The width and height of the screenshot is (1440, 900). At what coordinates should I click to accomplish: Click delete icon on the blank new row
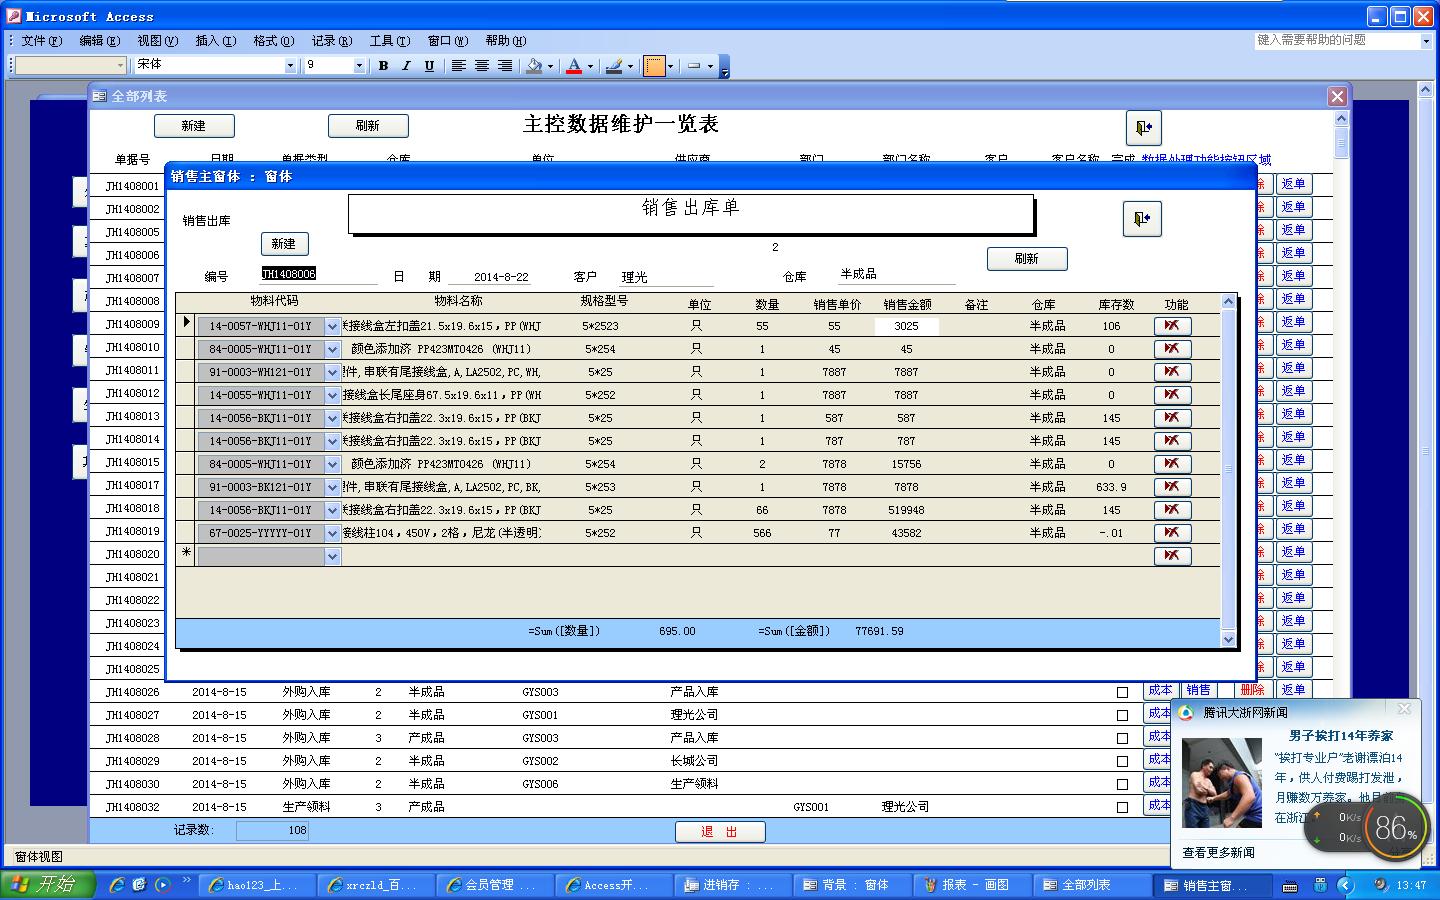(1172, 556)
